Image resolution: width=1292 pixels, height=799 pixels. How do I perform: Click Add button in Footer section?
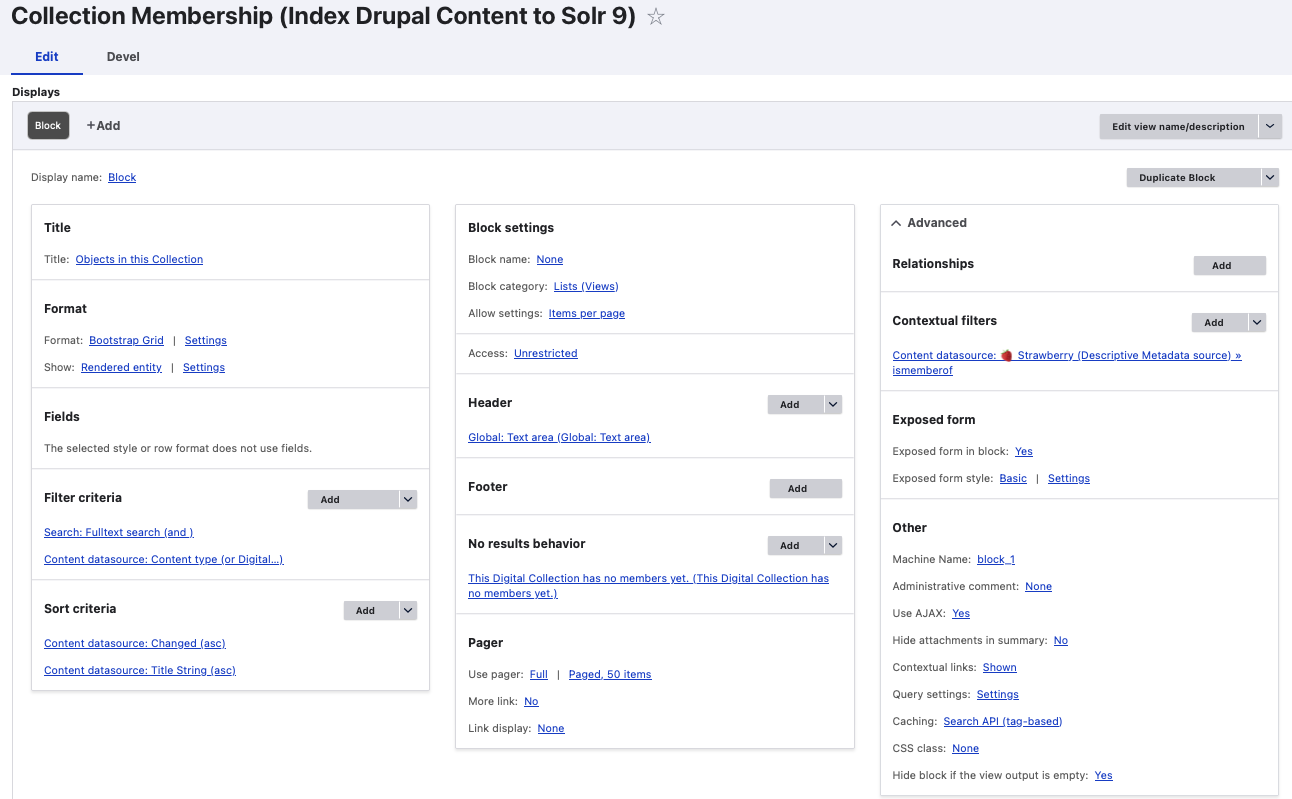point(805,488)
